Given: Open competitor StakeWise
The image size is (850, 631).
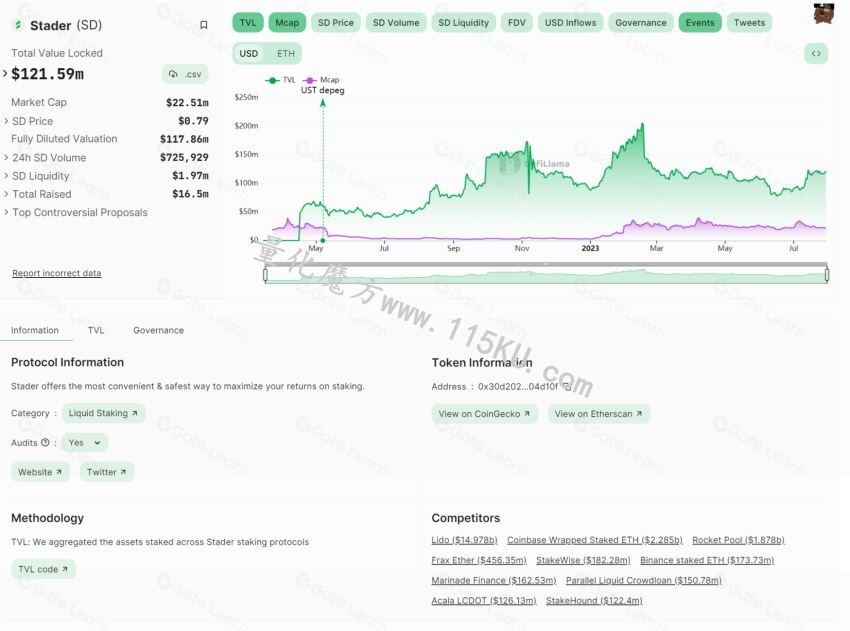Looking at the screenshot, I should coord(583,560).
